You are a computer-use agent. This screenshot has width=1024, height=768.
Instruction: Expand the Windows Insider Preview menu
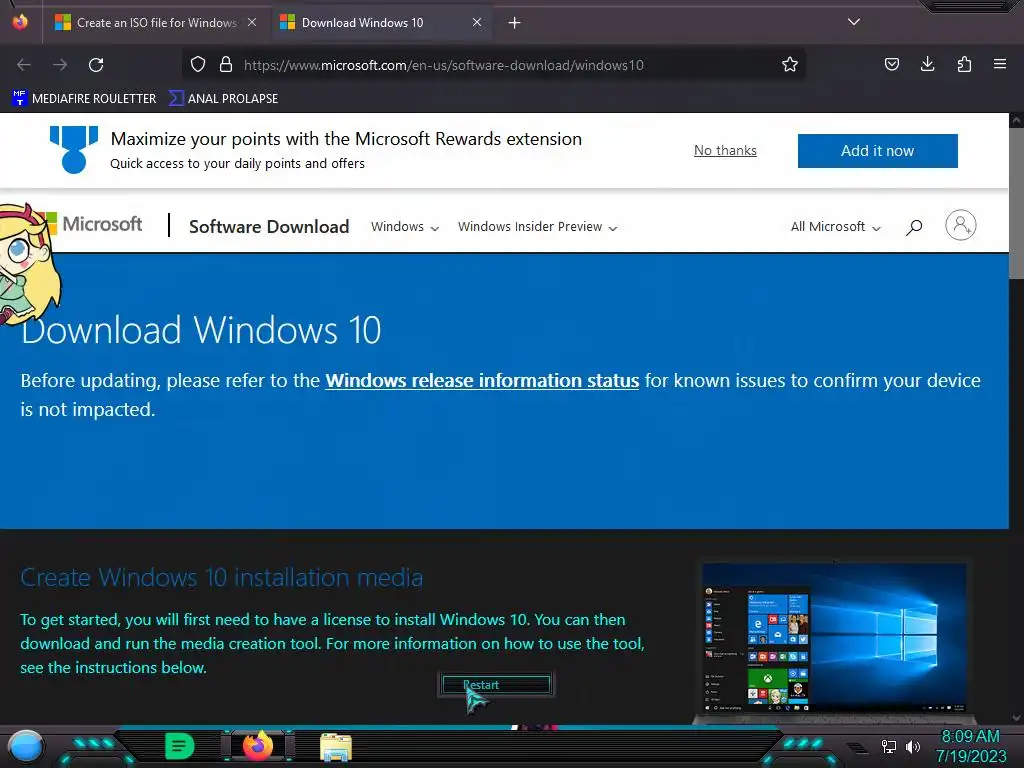[x=537, y=227]
